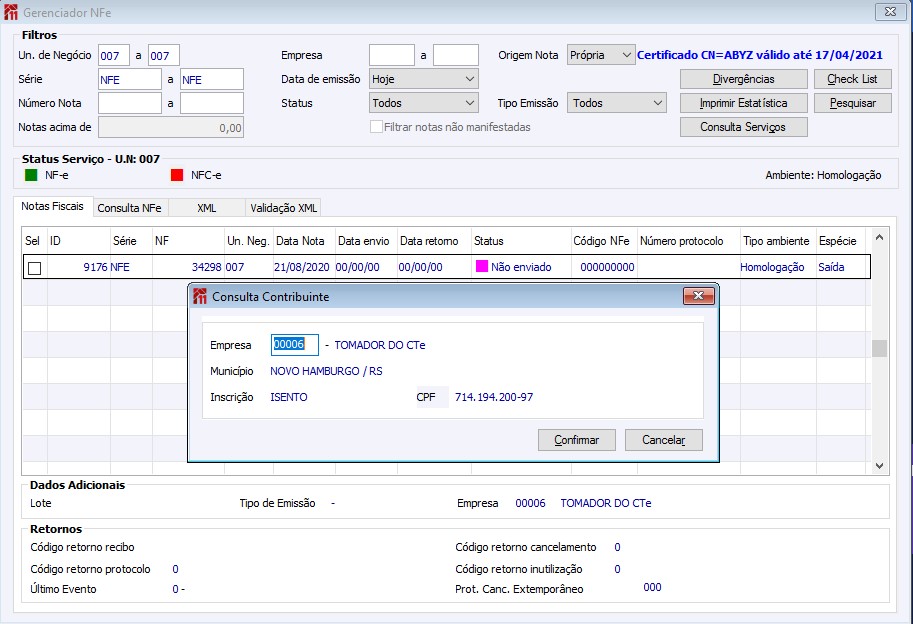Viewport: 913px width, 624px height.
Task: Click the Empresa code field in dialog
Action: [295, 345]
